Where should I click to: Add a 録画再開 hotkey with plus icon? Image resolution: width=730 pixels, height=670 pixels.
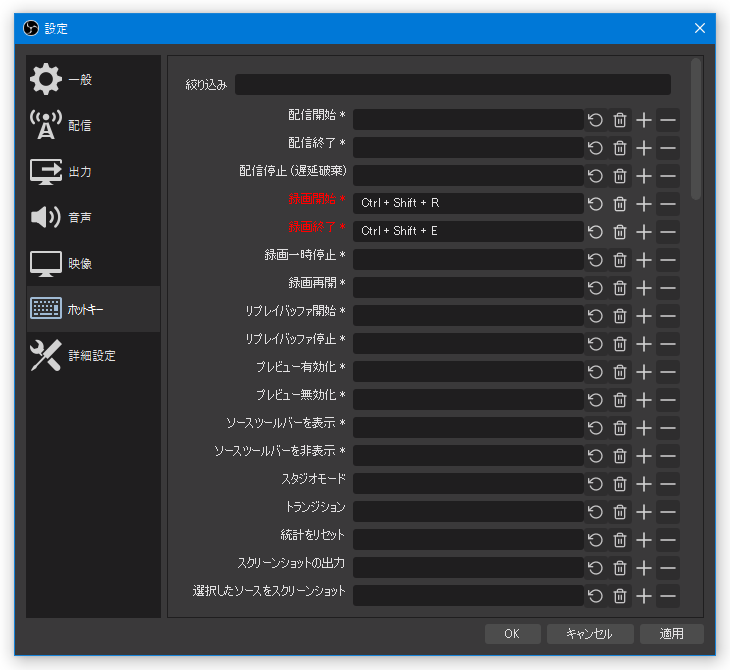pyautogui.click(x=644, y=288)
